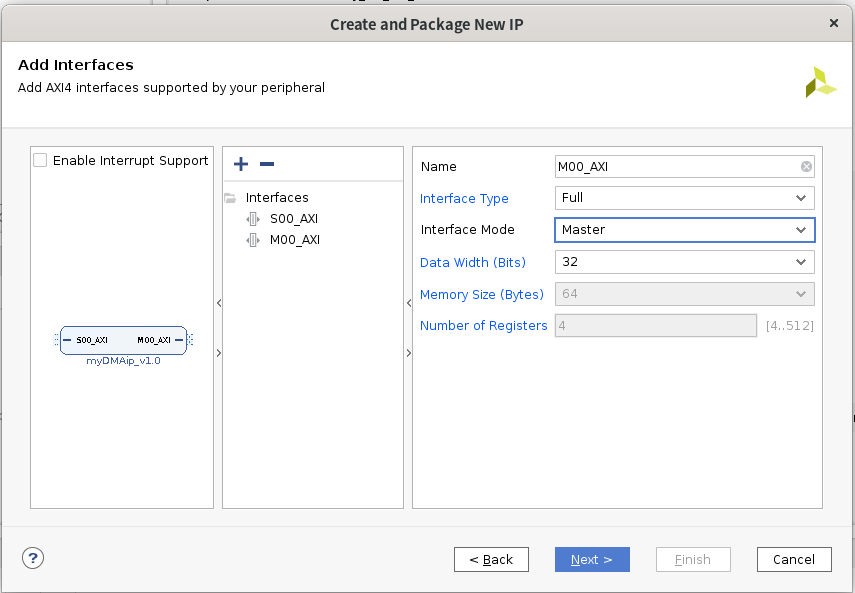Clear the Name field using X icon
The width and height of the screenshot is (855, 593).
(x=806, y=167)
